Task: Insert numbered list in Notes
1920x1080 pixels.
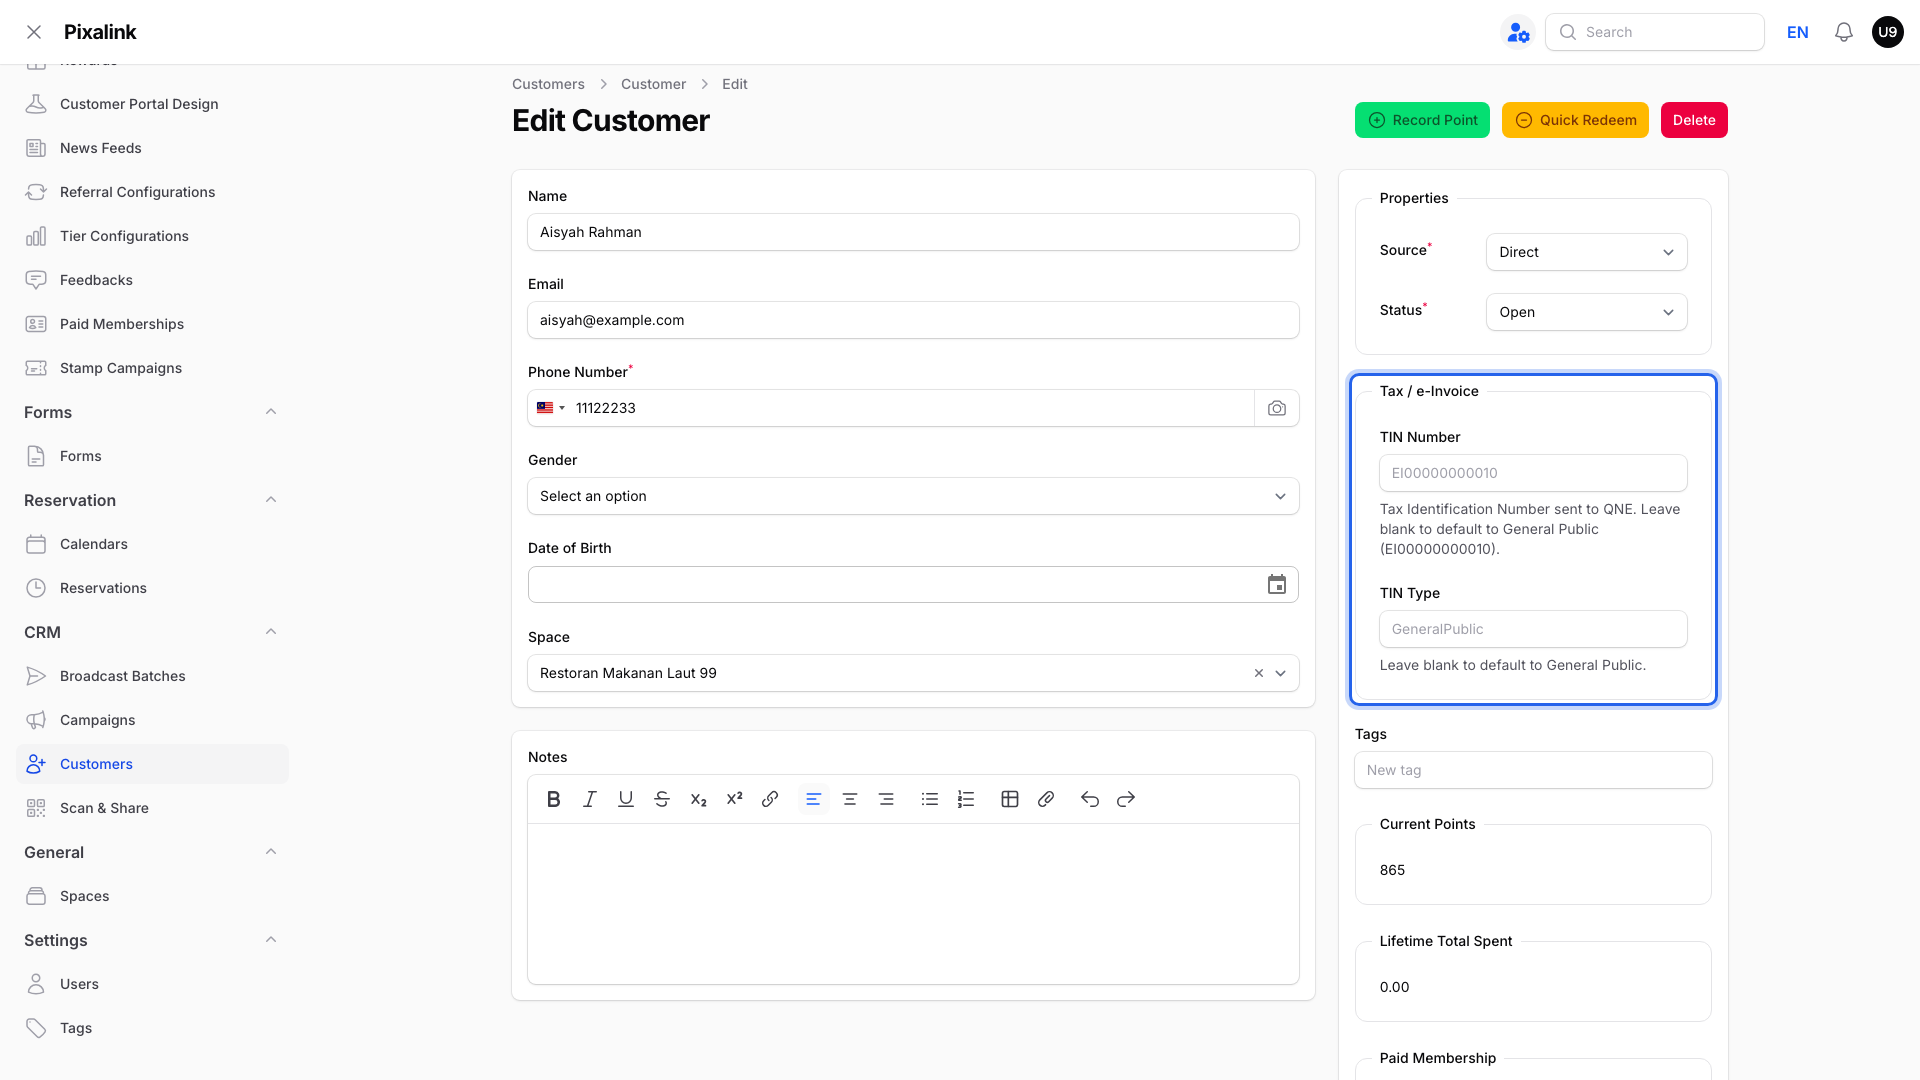Action: 966,799
